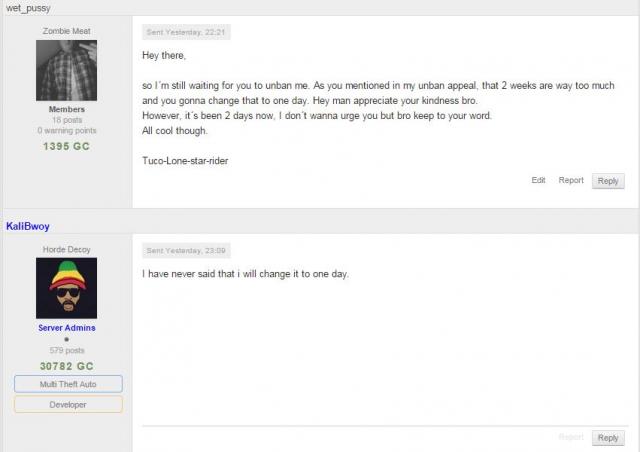The height and width of the screenshot is (452, 640).
Task: Click the Rasta-hat avatar of KaliBwoy
Action: 67,288
